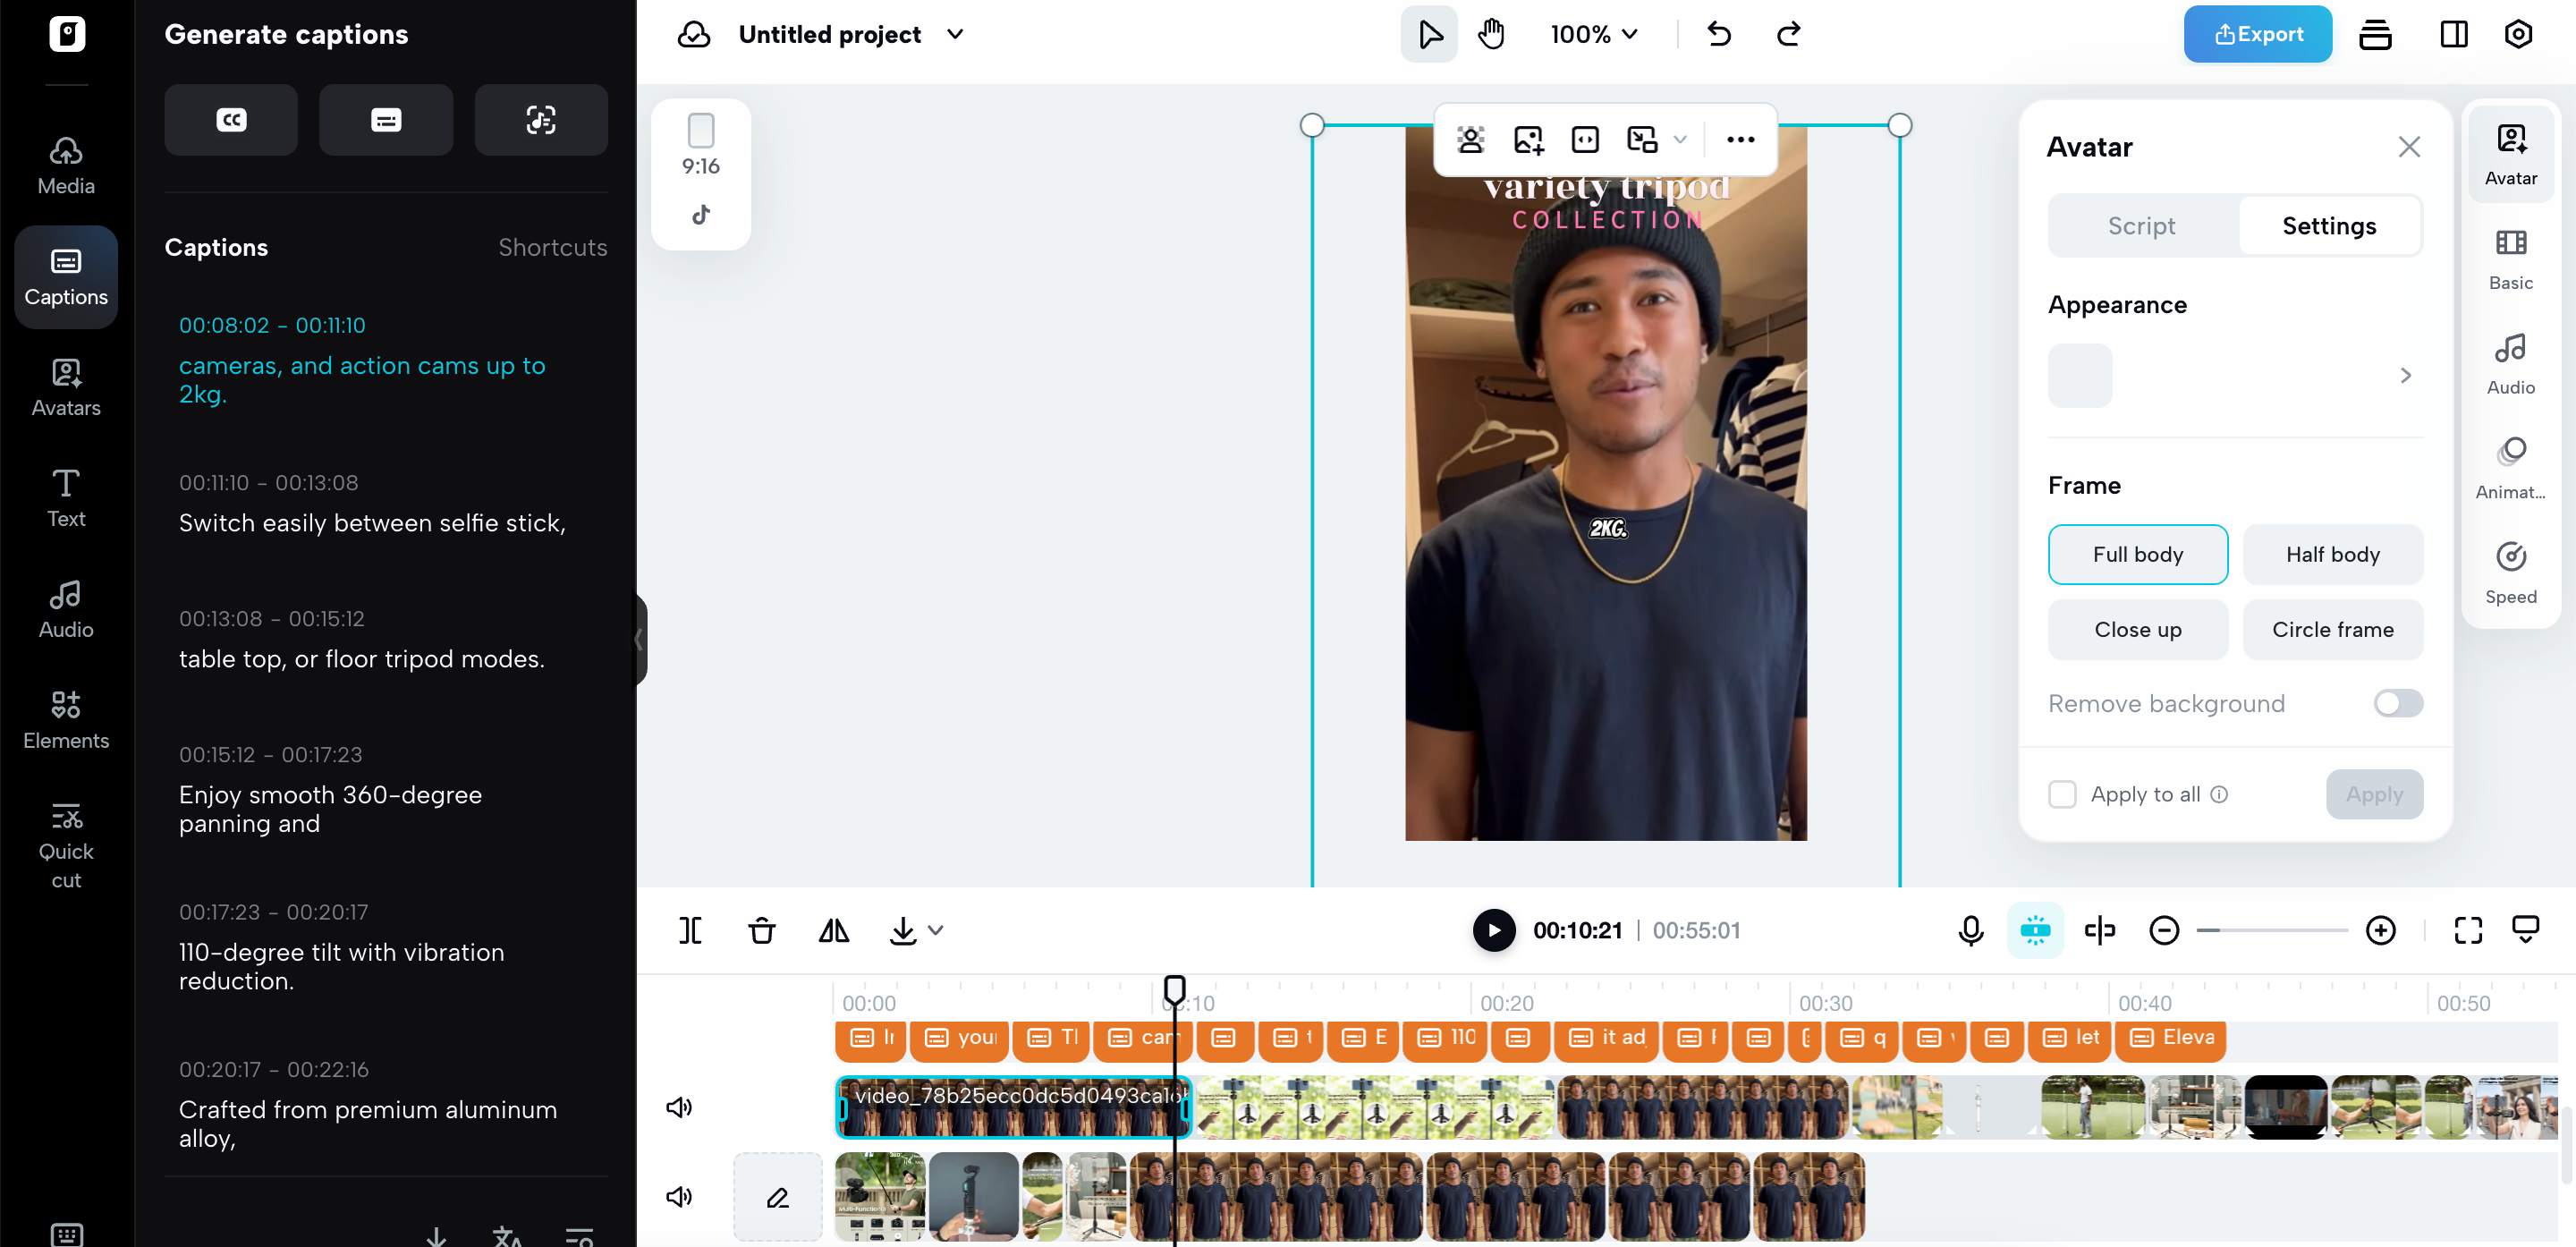Export the project

tap(2257, 33)
